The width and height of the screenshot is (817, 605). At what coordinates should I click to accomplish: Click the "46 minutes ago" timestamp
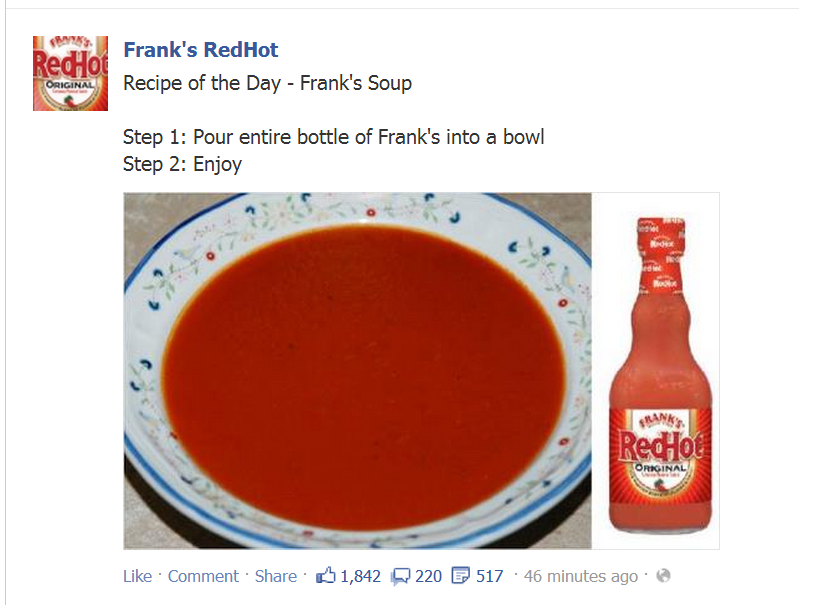tap(581, 576)
